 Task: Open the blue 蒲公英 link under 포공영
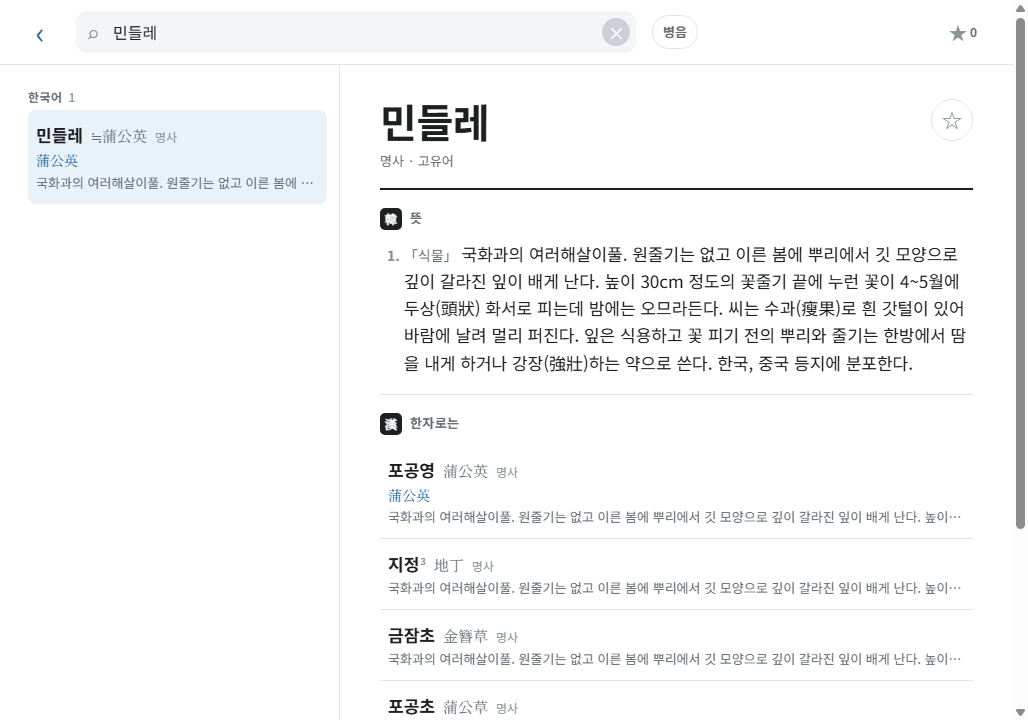tap(409, 496)
